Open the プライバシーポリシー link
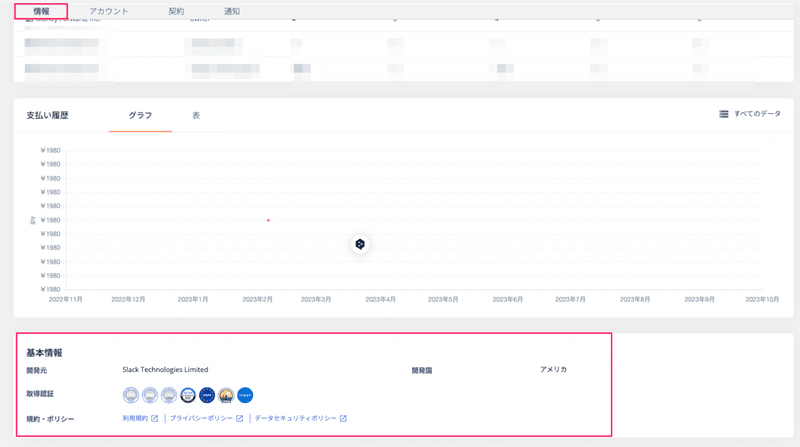800x447 pixels. 201,418
